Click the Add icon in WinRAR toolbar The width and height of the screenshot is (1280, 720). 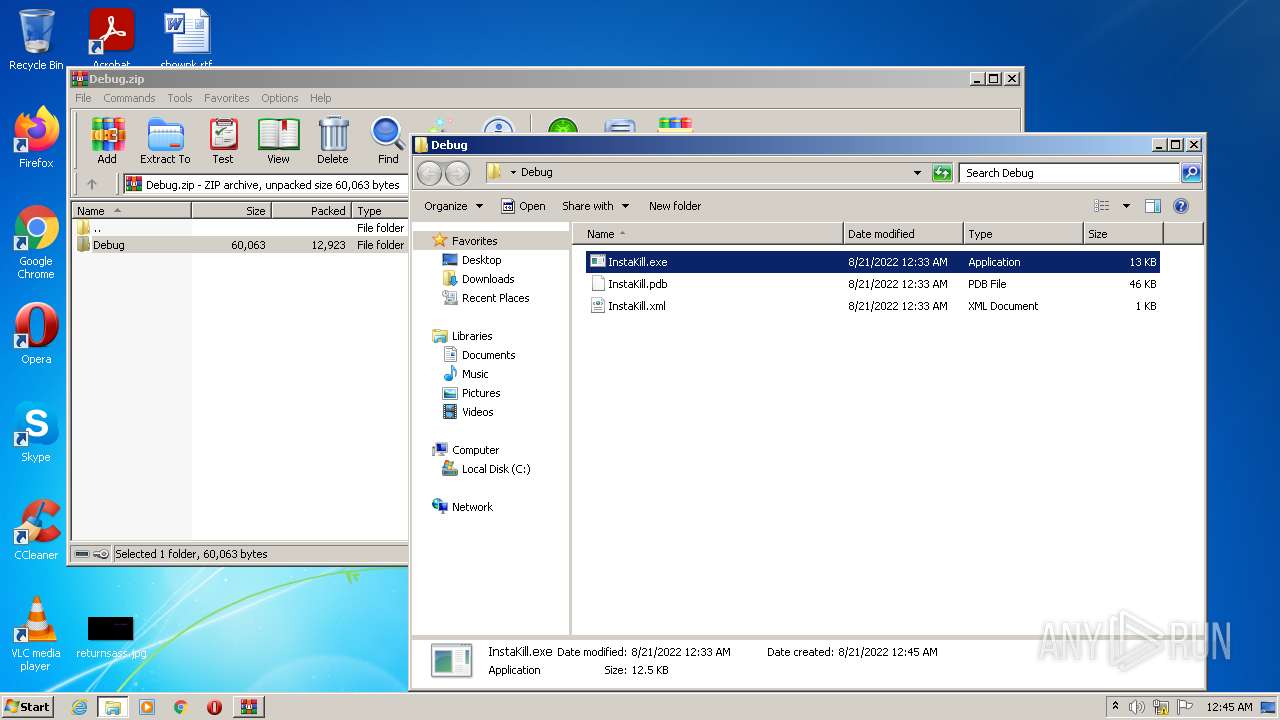(107, 141)
